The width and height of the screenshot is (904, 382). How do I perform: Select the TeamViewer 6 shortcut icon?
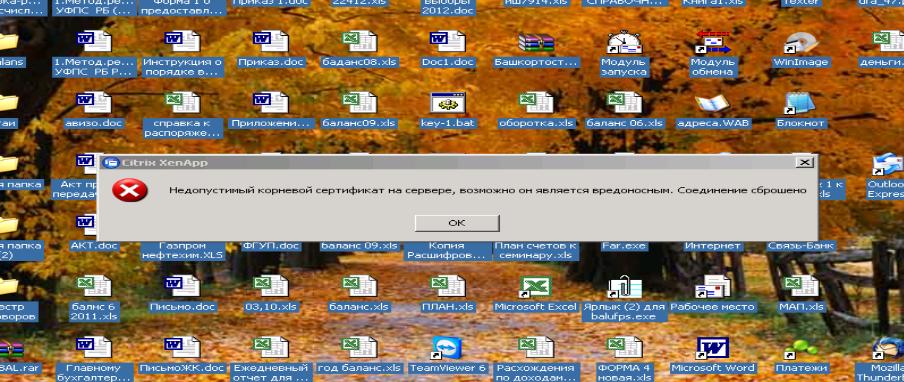[447, 347]
